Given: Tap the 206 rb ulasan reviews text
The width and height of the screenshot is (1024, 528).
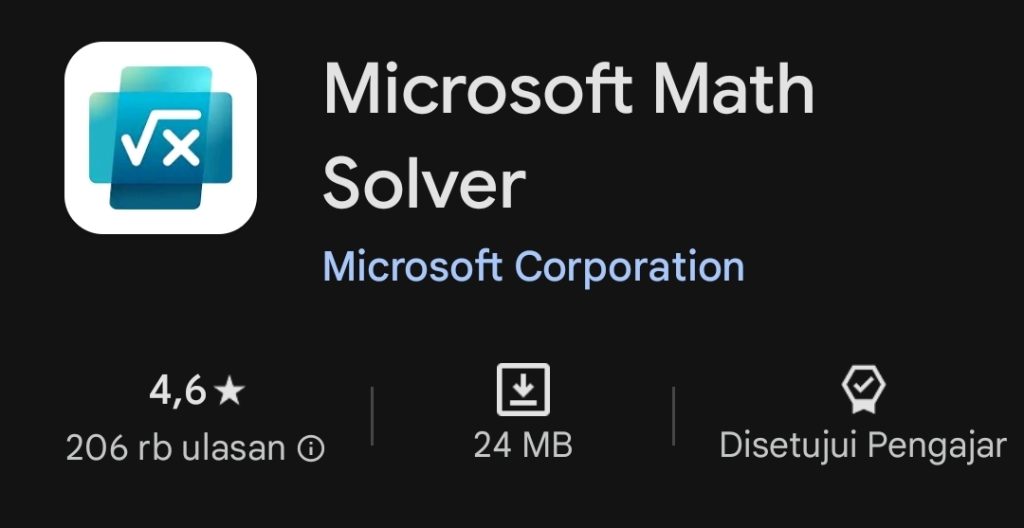Looking at the screenshot, I should pos(176,448).
